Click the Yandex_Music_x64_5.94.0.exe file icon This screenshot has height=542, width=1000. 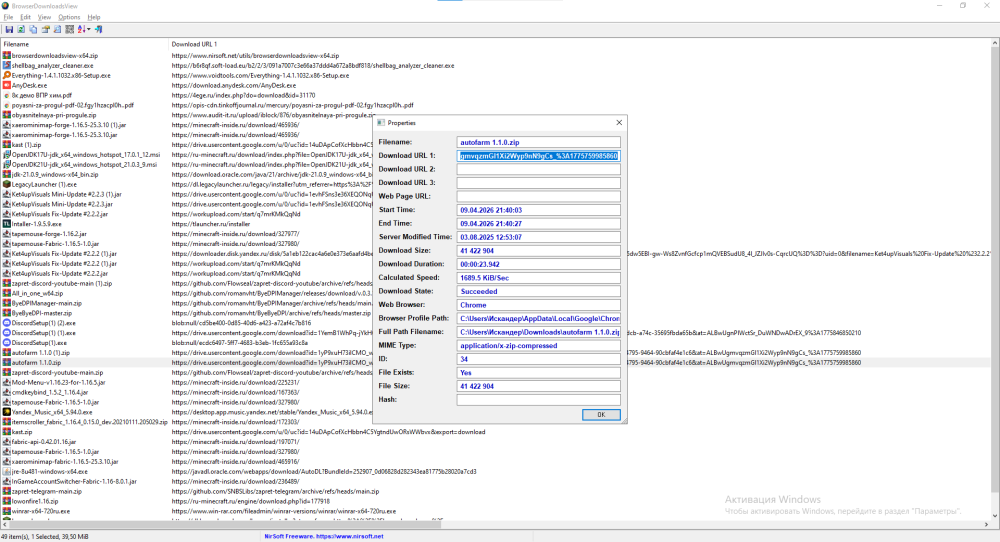tap(6, 412)
